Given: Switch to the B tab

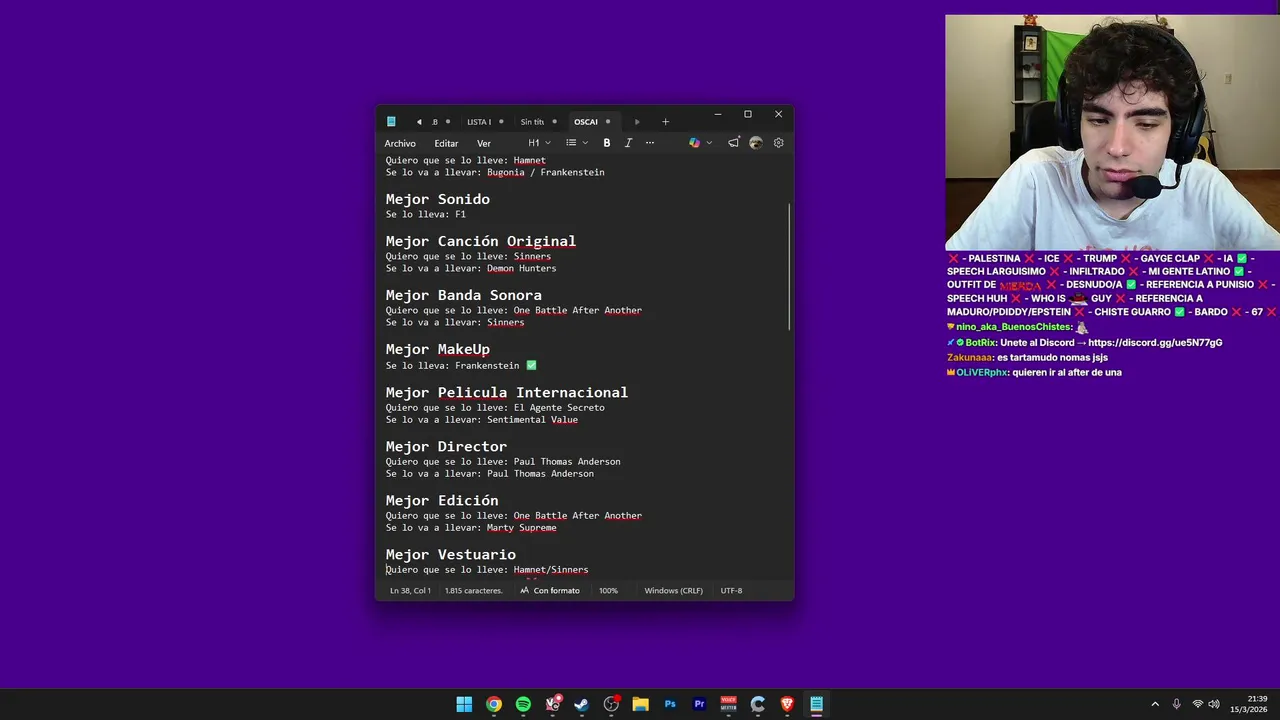Looking at the screenshot, I should (x=440, y=122).
